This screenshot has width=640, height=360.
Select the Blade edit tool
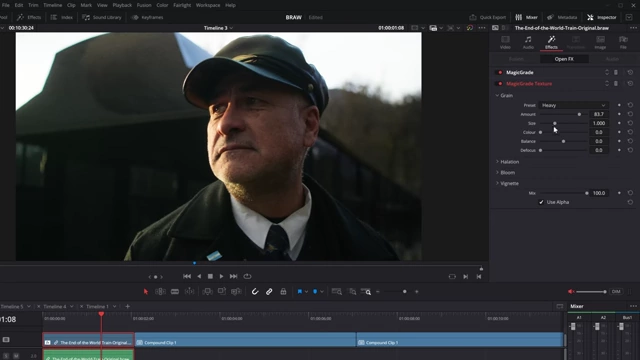coord(175,292)
